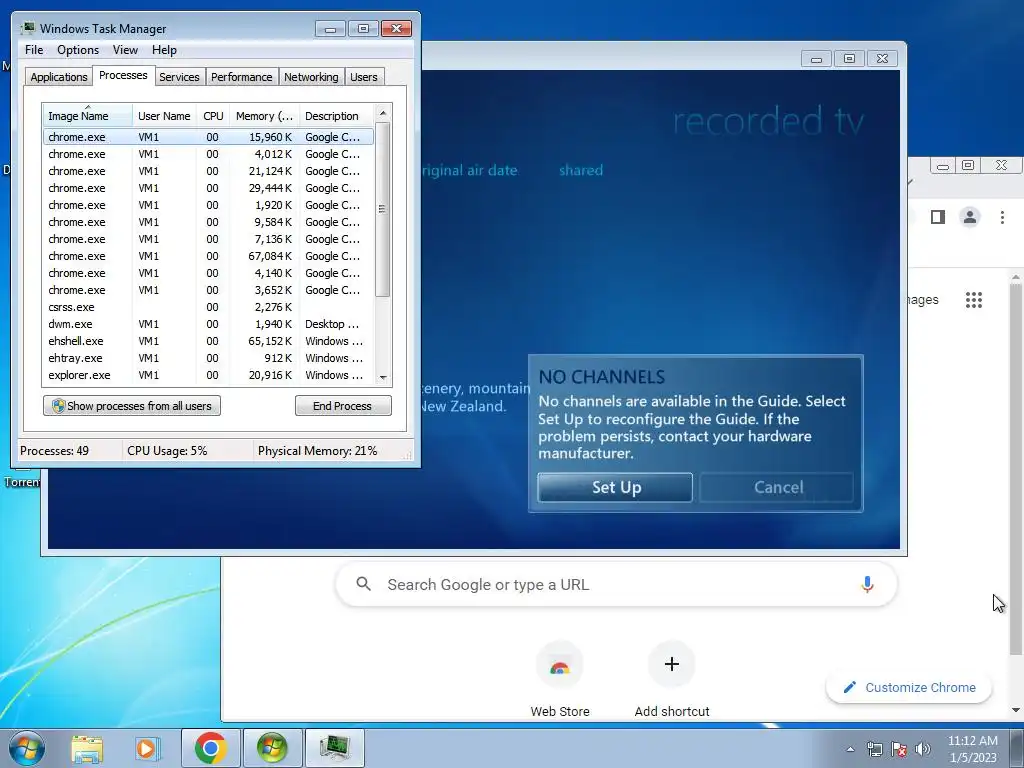This screenshot has height=768, width=1024.
Task: Switch to the Services tab
Action: [179, 77]
